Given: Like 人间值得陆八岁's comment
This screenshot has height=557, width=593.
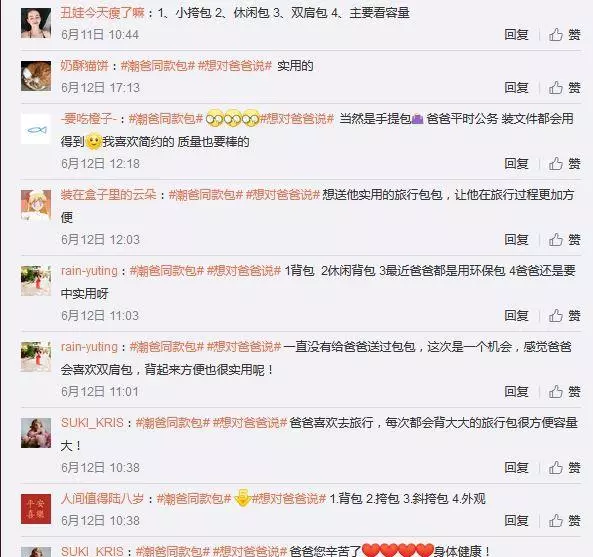Looking at the screenshot, I should 565,521.
